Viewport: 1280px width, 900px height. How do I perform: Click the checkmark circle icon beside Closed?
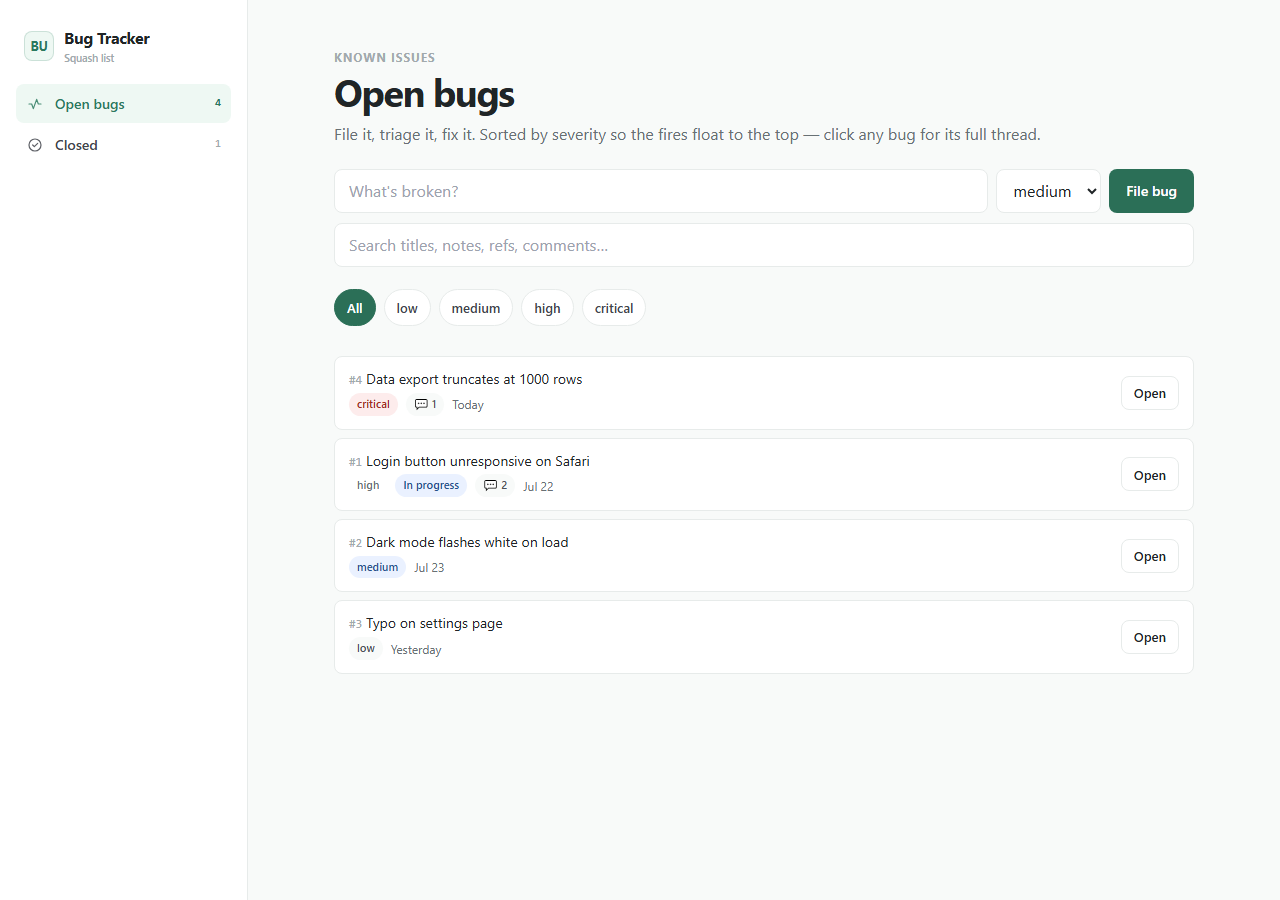(x=35, y=145)
